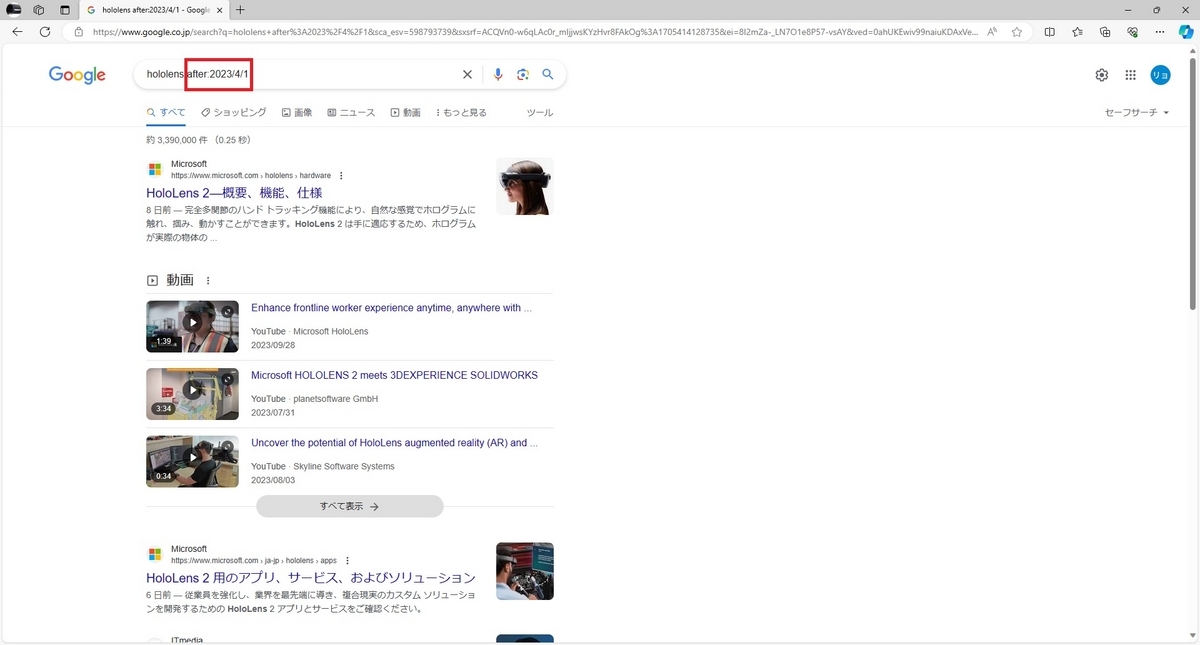Open Enhance frontline worker experience link
Viewport: 1200px width, 645px height.
click(391, 308)
